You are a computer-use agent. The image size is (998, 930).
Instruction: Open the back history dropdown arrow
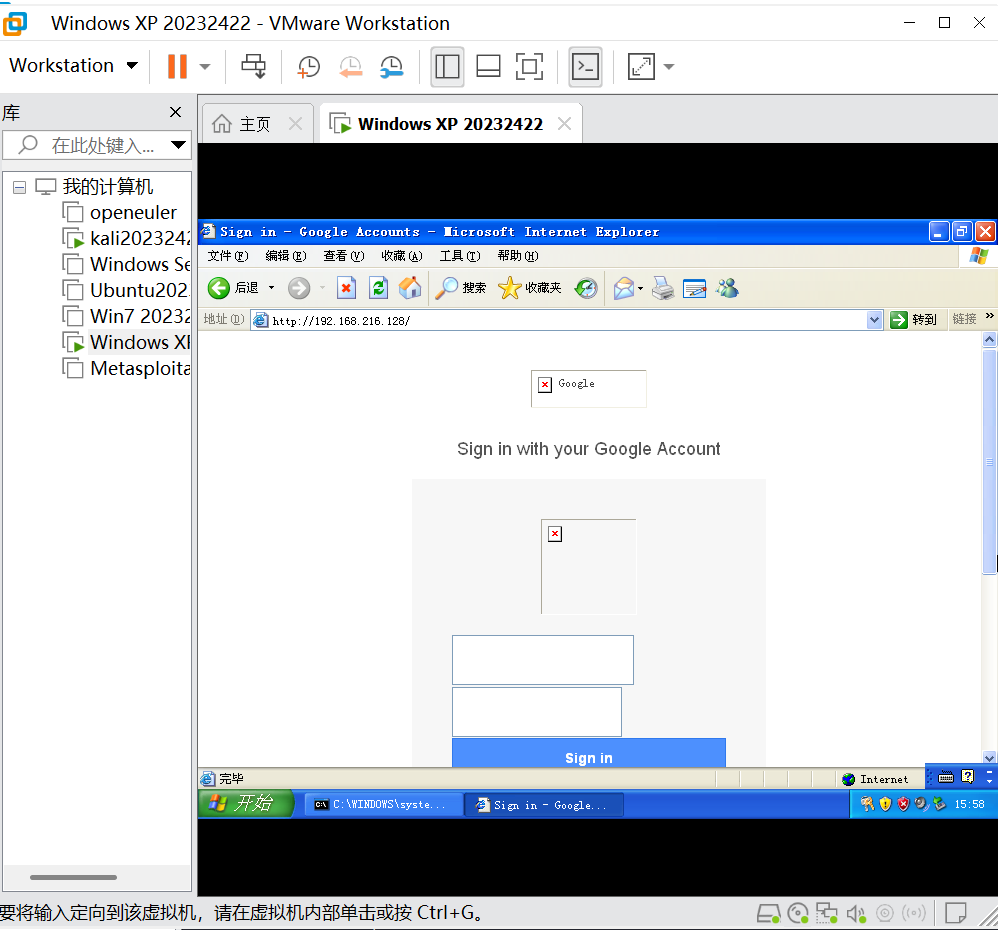click(272, 288)
